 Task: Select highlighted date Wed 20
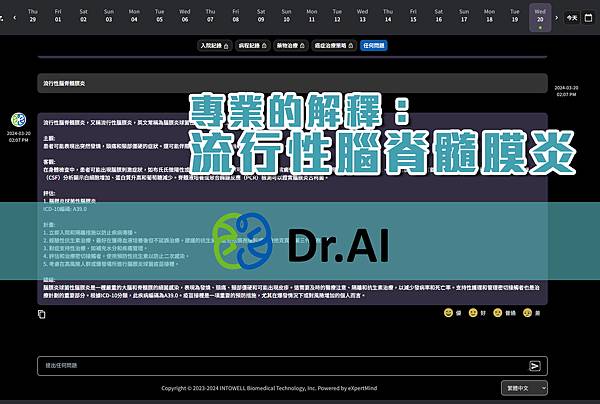[x=540, y=18]
